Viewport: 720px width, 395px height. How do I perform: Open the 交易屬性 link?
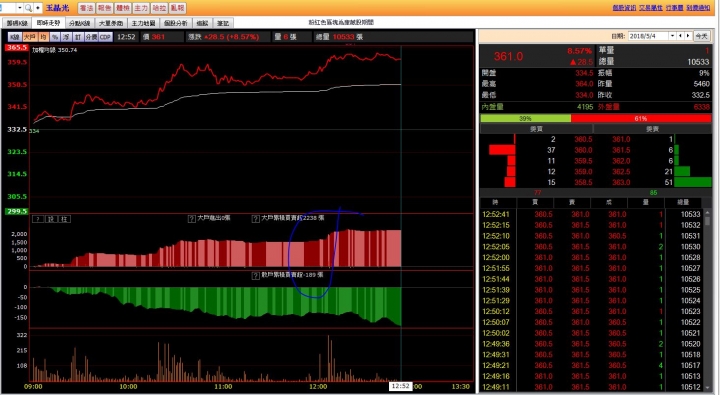point(651,8)
